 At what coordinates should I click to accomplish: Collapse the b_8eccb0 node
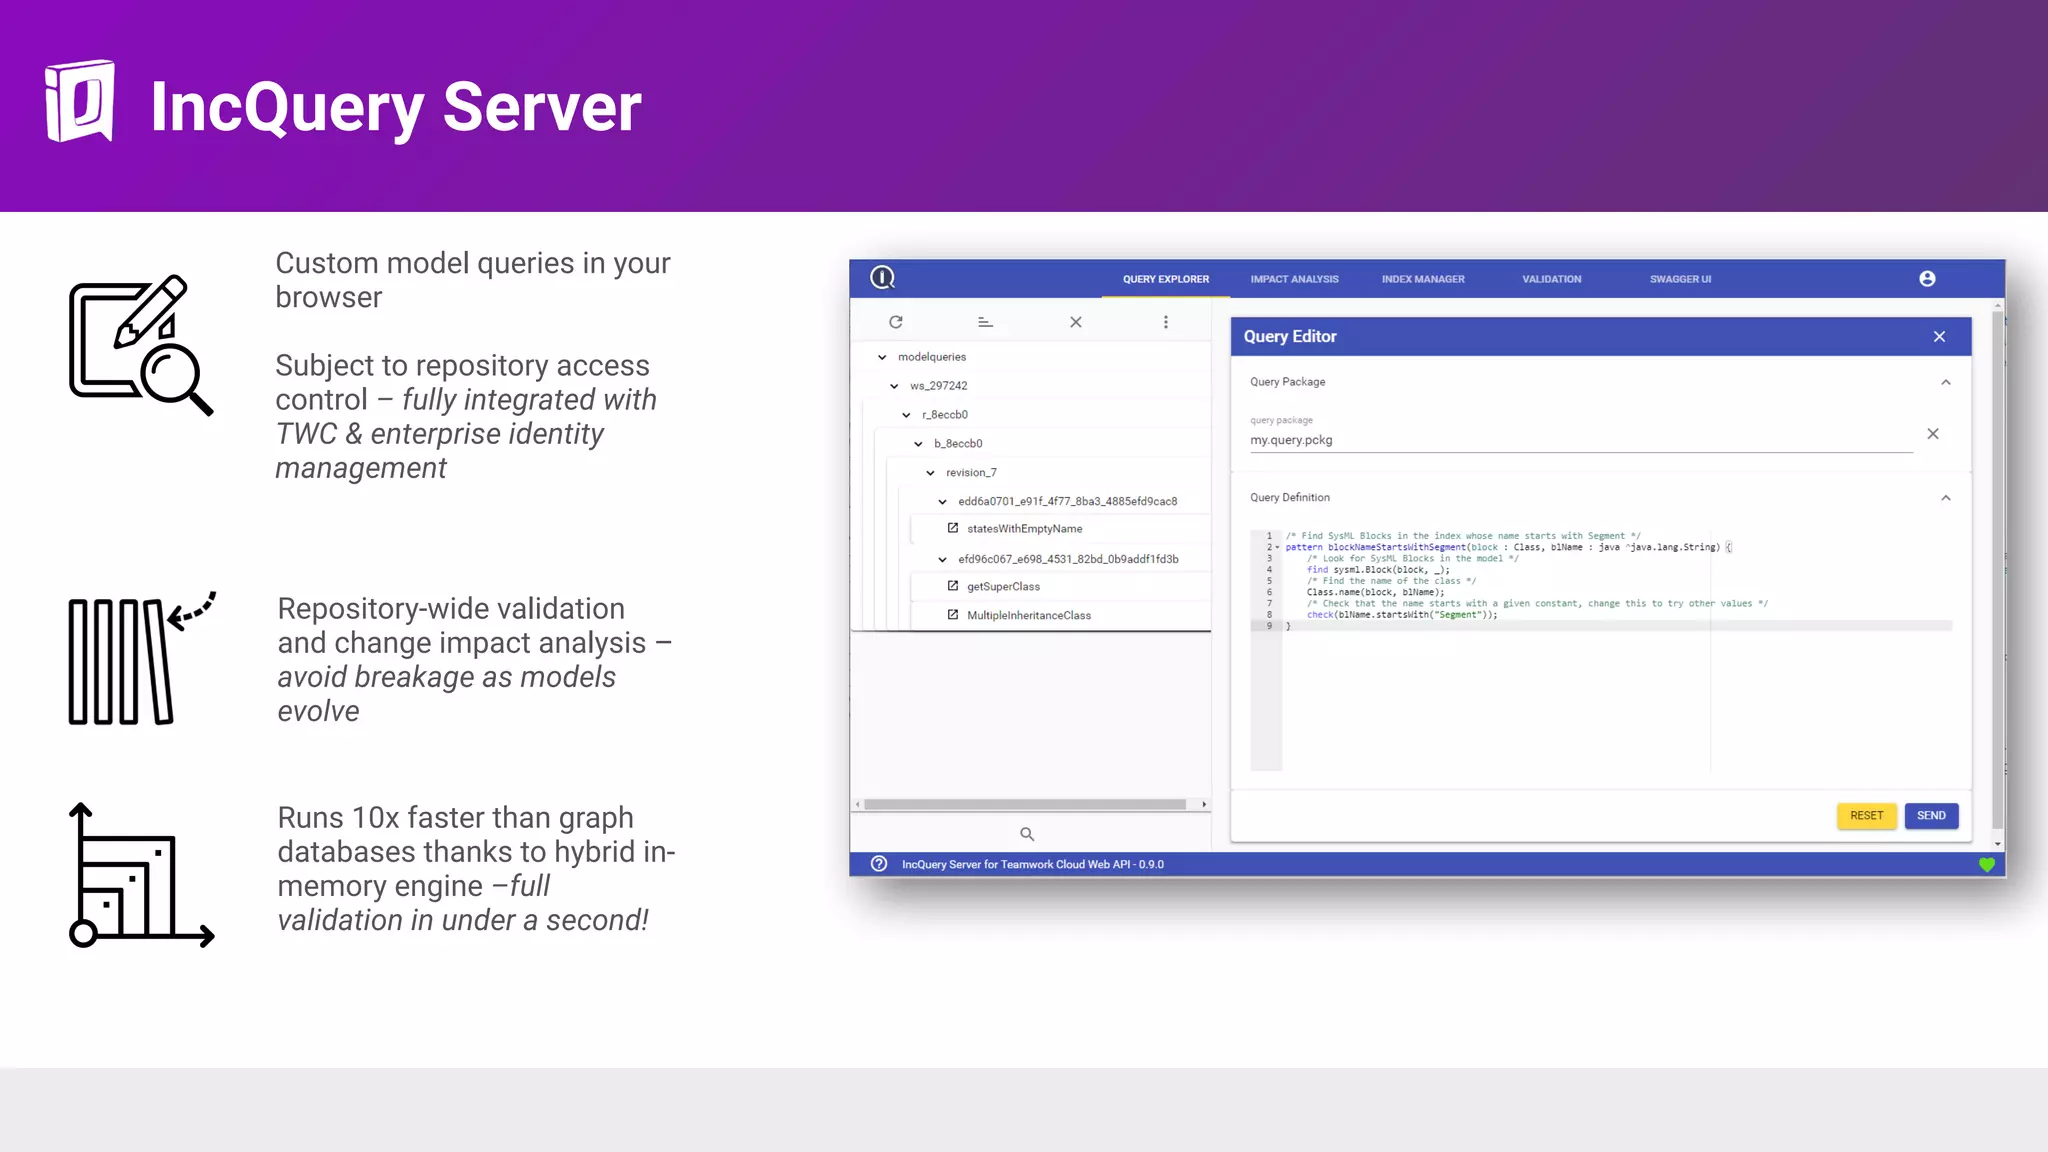[918, 444]
